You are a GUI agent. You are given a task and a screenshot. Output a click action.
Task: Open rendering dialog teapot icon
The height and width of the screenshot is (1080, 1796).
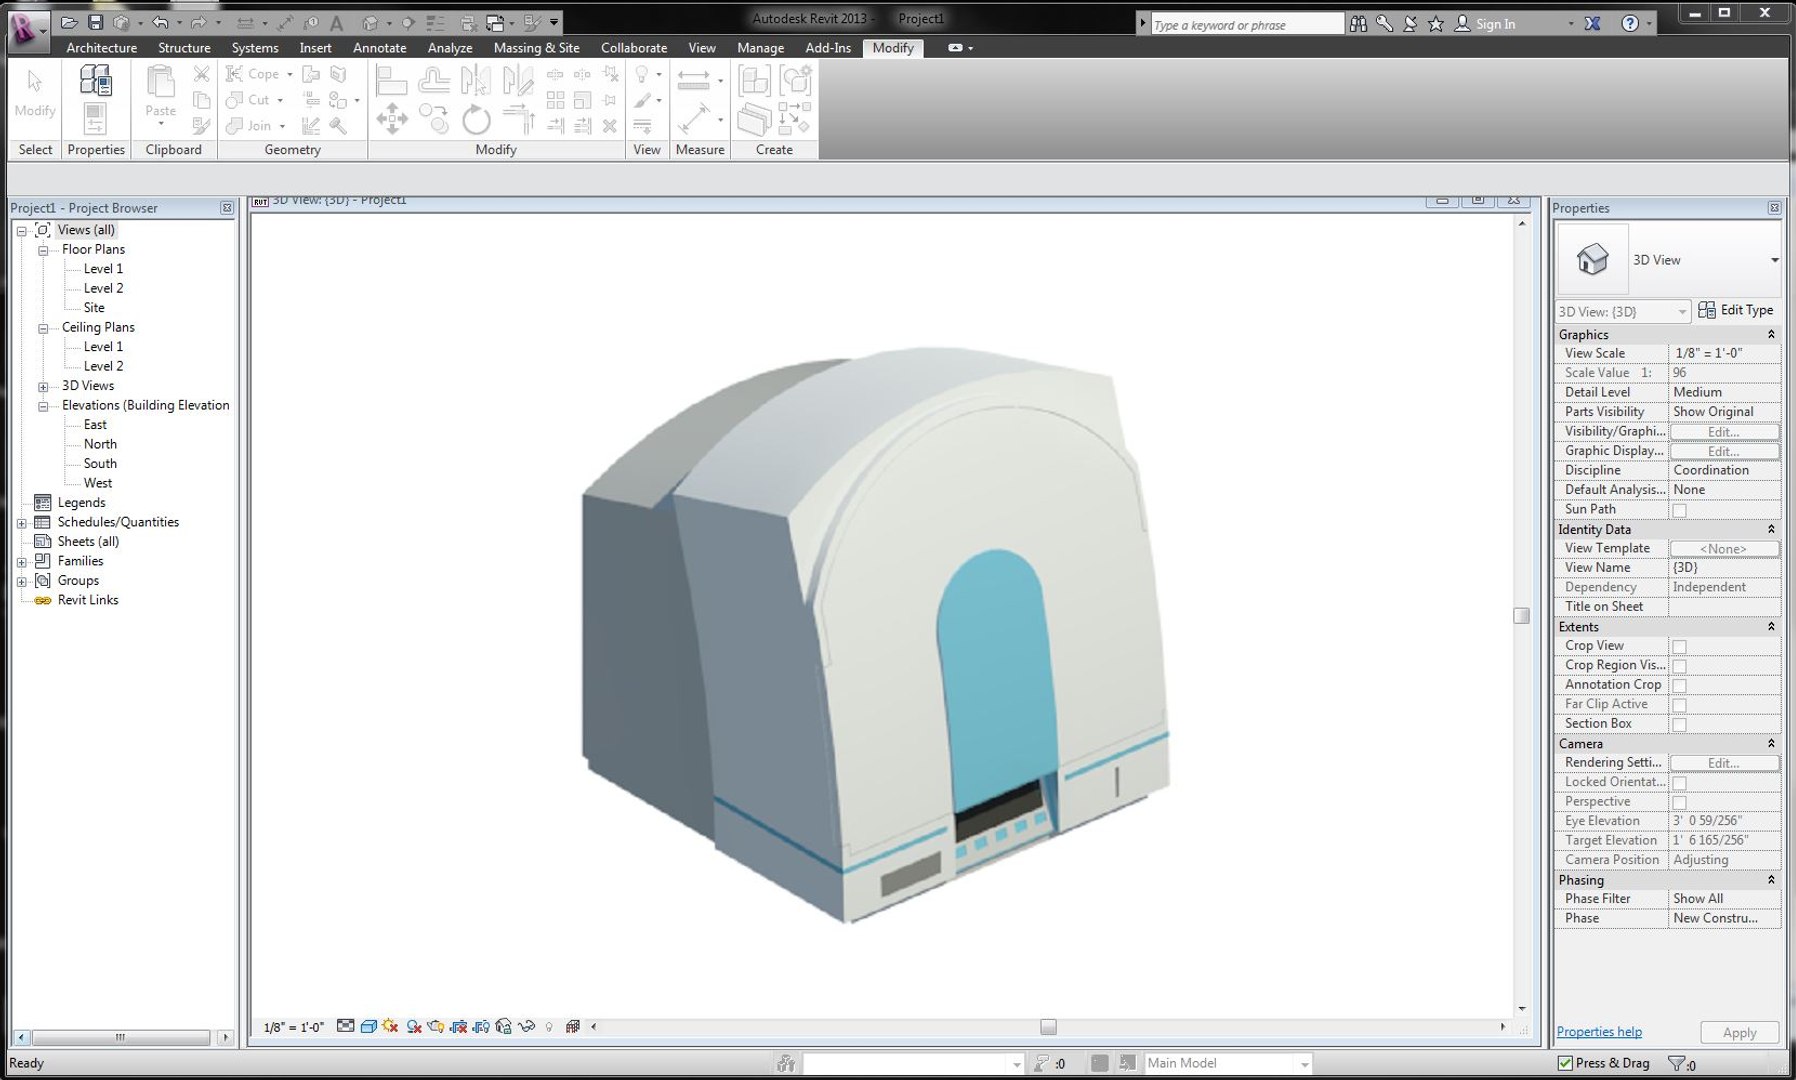(436, 1026)
